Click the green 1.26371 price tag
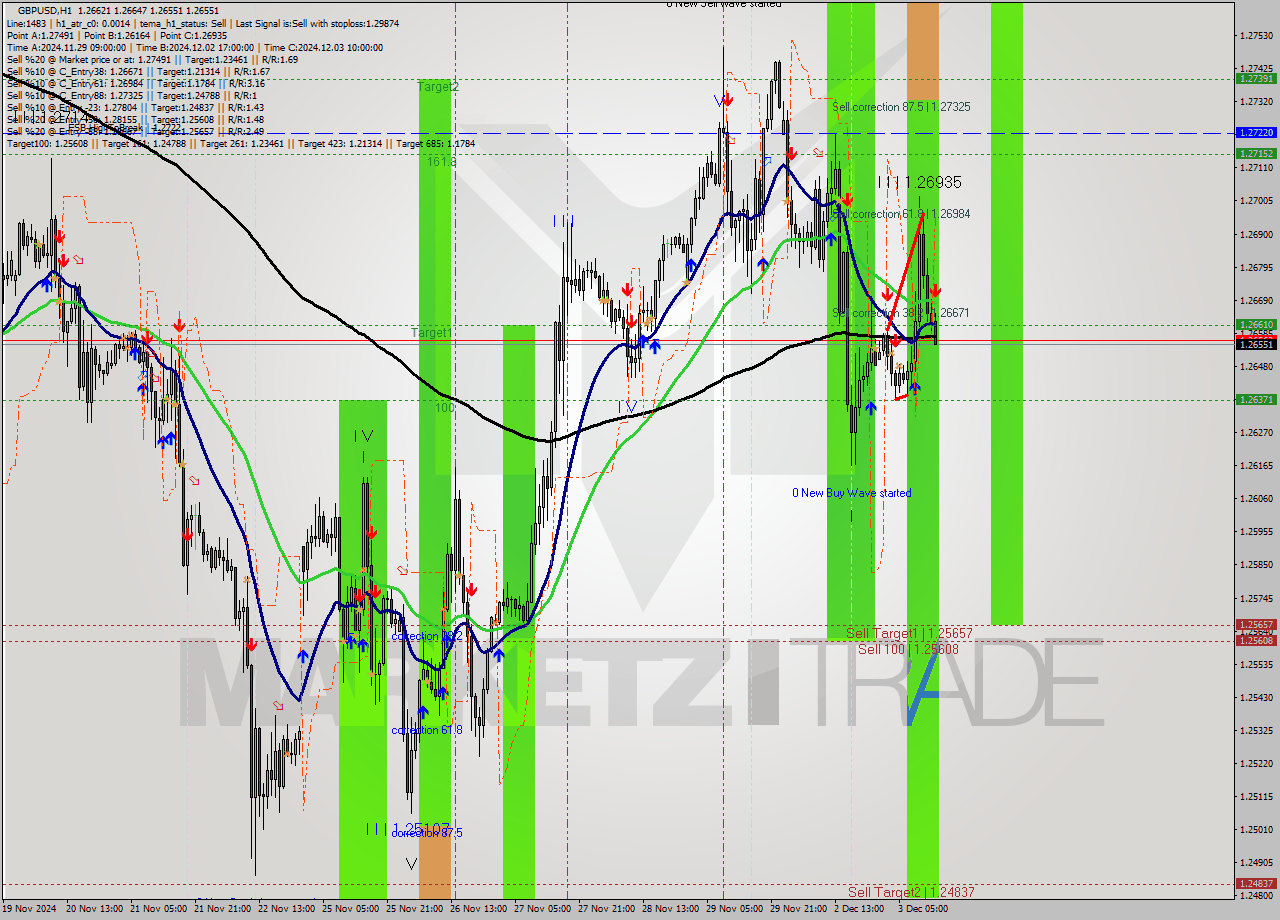This screenshot has width=1280, height=920. [1256, 399]
